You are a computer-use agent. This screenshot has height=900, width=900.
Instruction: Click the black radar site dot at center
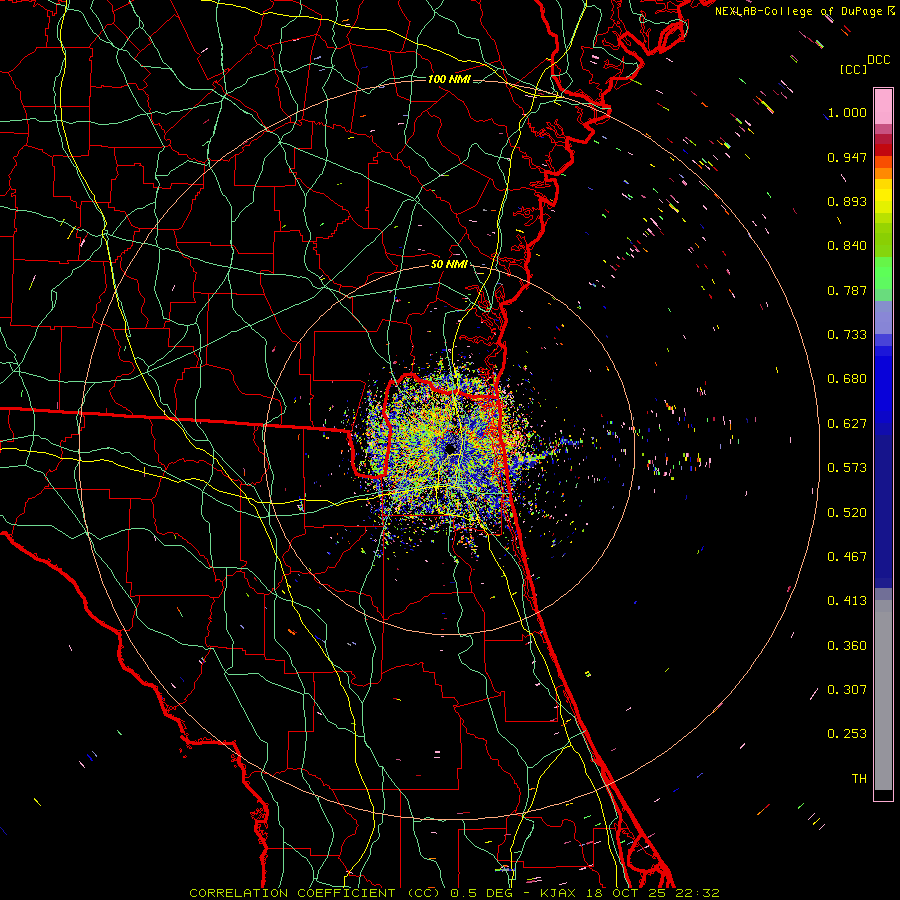(x=451, y=448)
